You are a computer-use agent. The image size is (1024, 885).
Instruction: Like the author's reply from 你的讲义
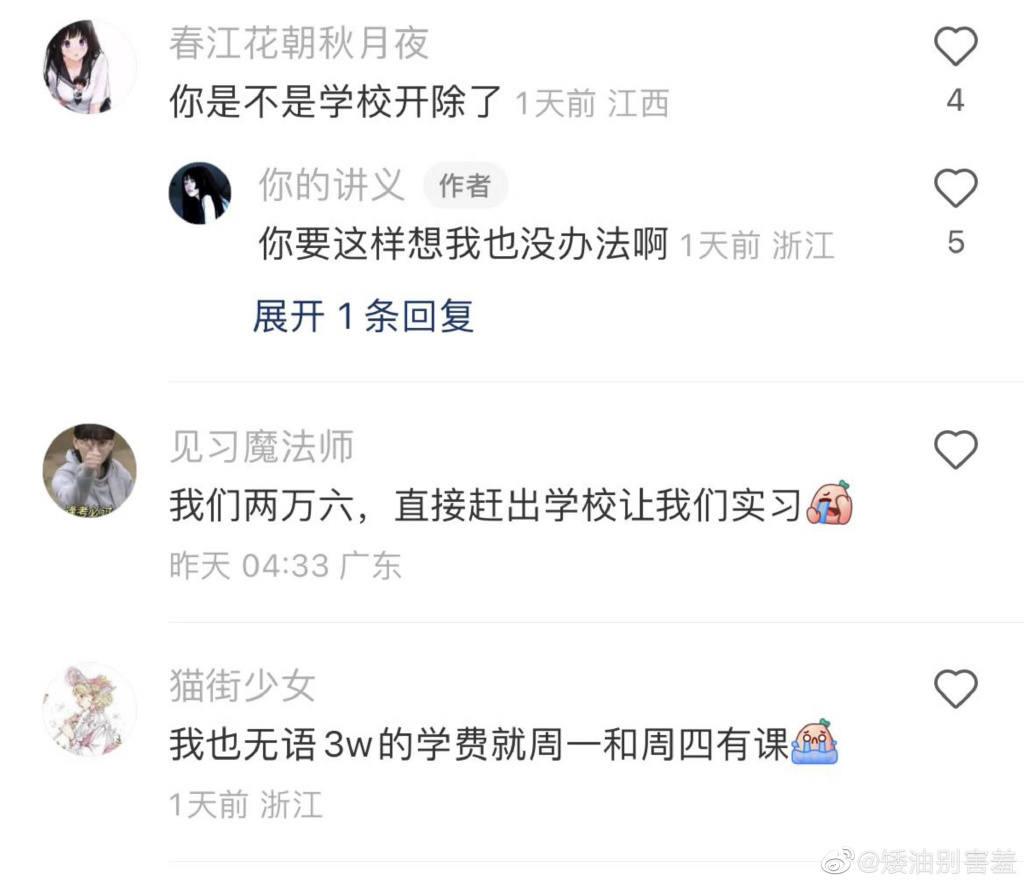(955, 188)
